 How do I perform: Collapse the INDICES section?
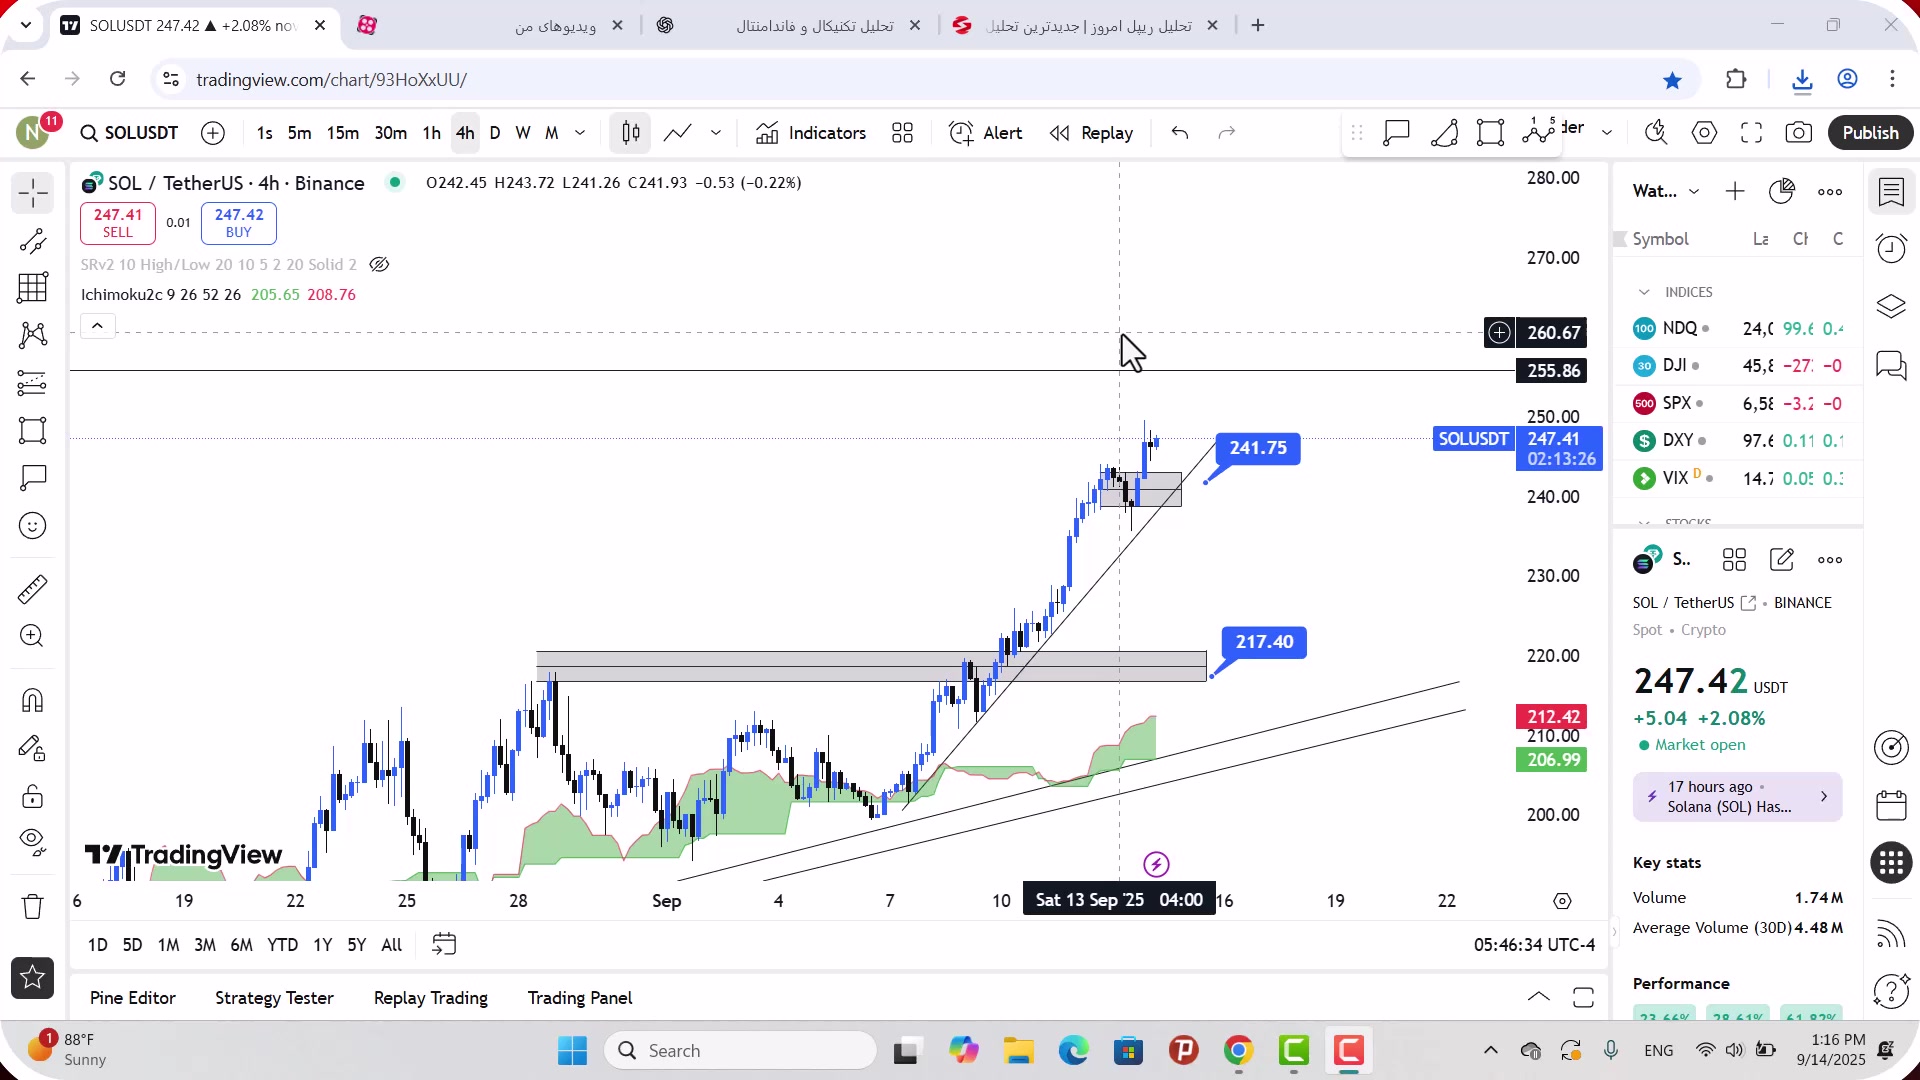tap(1644, 292)
